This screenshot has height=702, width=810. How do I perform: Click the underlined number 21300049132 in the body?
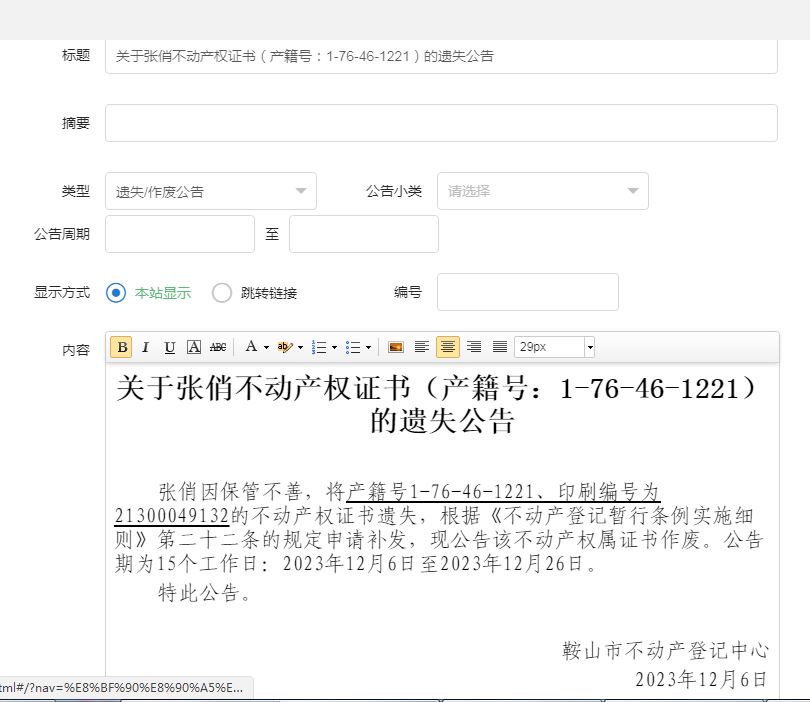tap(172, 516)
